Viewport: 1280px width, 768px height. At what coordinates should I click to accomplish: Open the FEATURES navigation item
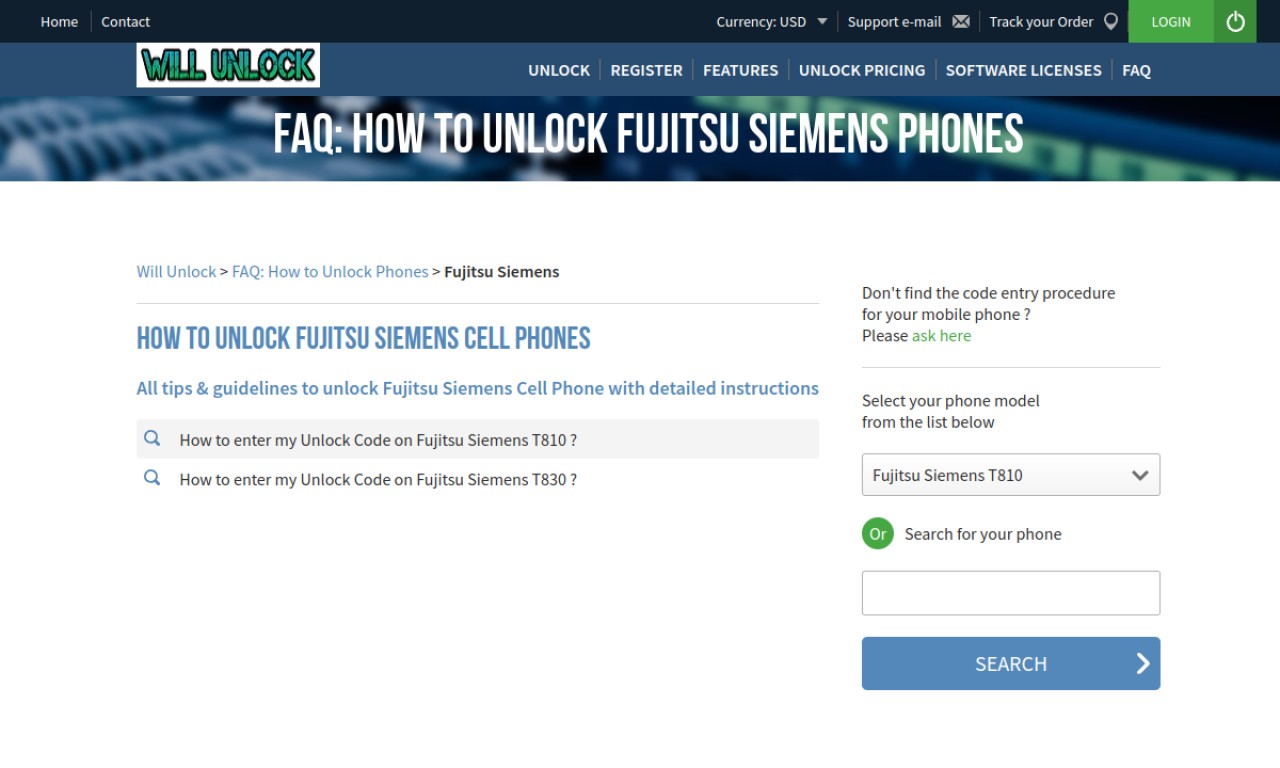coord(740,70)
